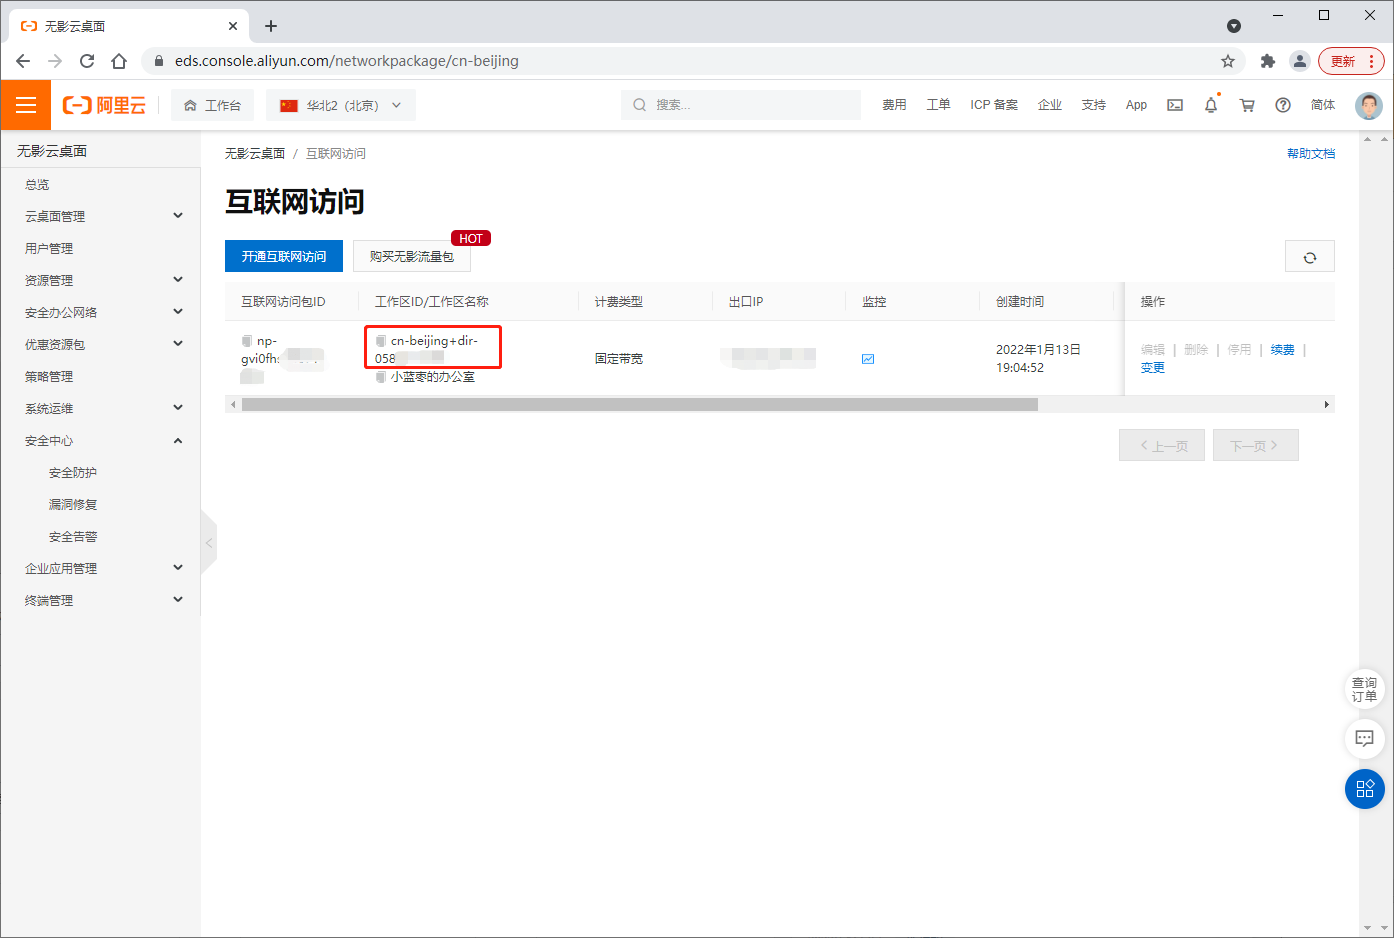
Task: Open the 查询订单 floating button
Action: coord(1364,689)
